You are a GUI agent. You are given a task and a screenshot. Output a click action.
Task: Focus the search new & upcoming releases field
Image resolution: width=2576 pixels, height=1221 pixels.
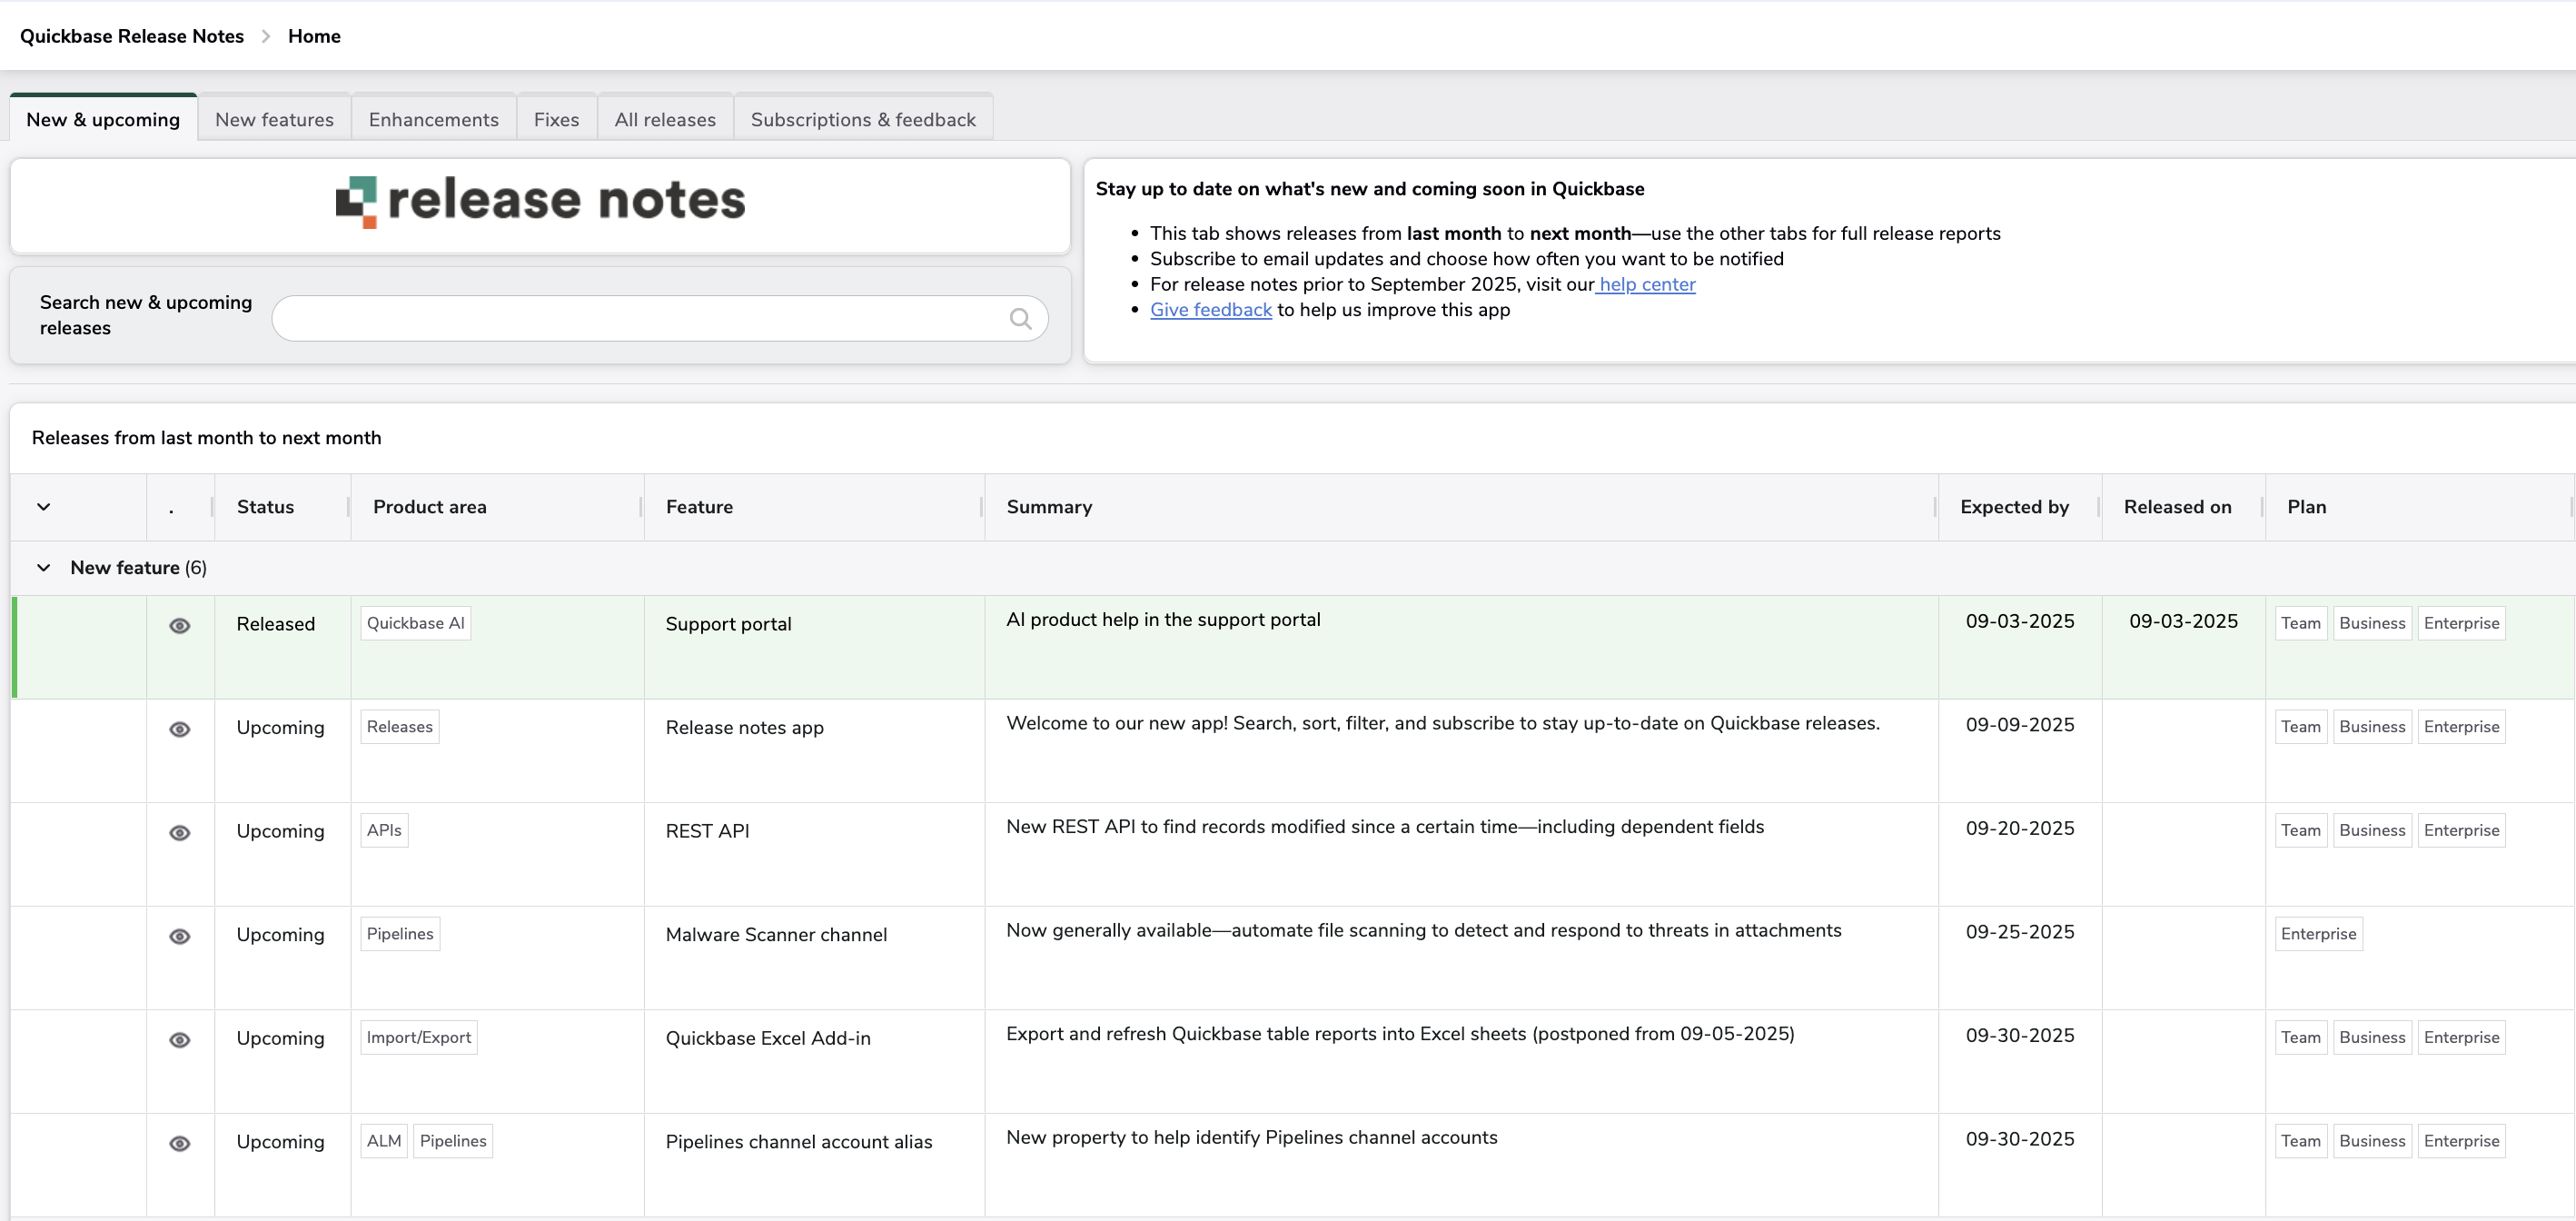point(659,318)
